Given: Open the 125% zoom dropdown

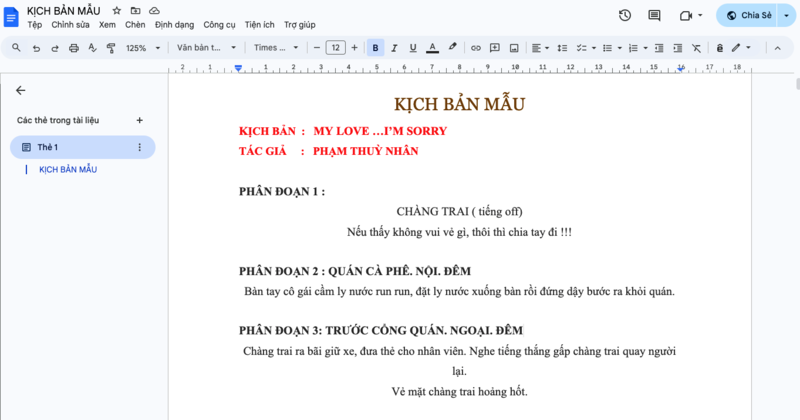Looking at the screenshot, I should point(143,48).
